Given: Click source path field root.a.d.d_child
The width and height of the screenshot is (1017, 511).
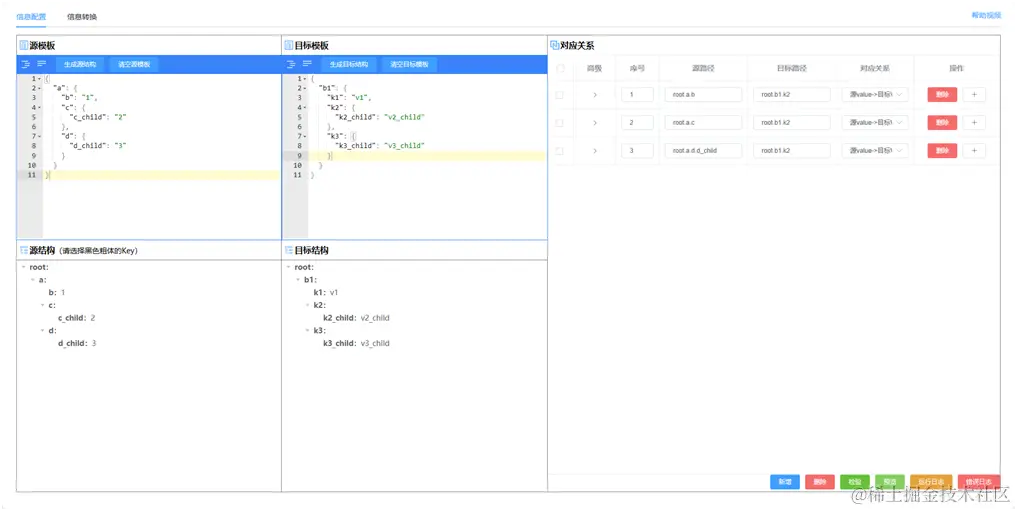Looking at the screenshot, I should 703,150.
